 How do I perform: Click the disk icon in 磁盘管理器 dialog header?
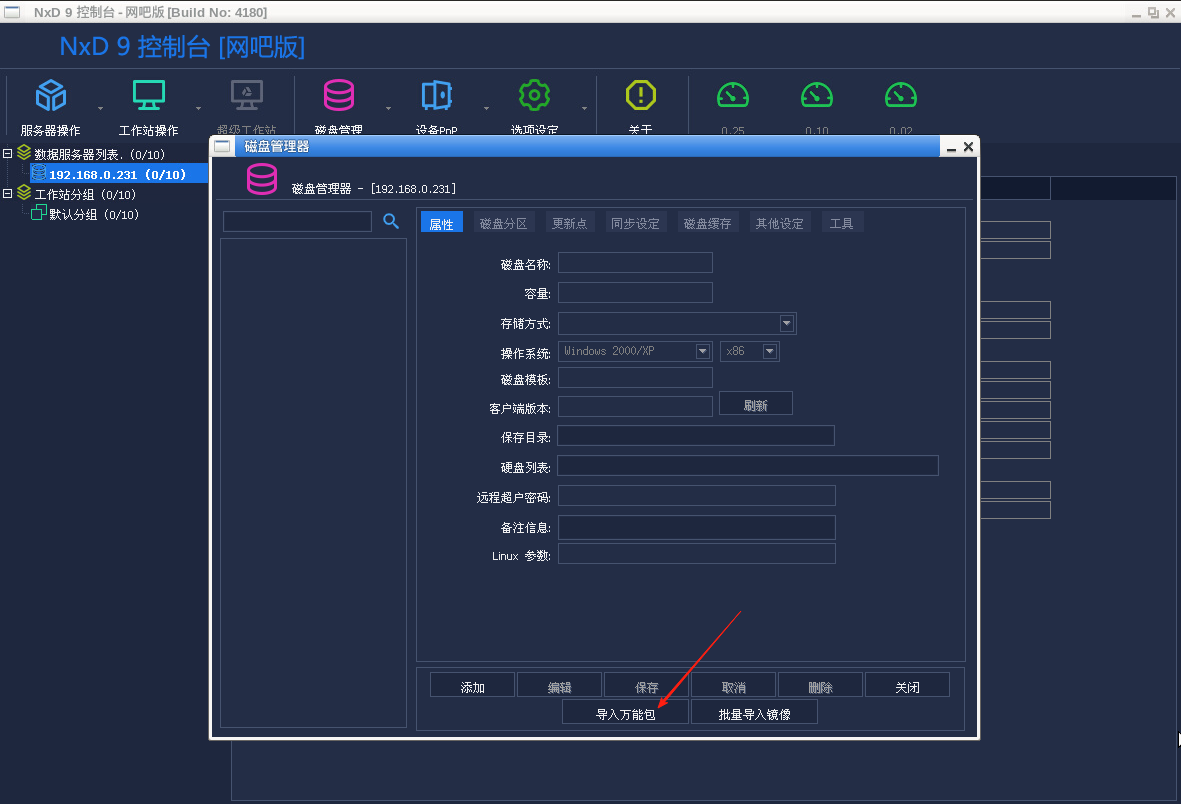pos(261,179)
